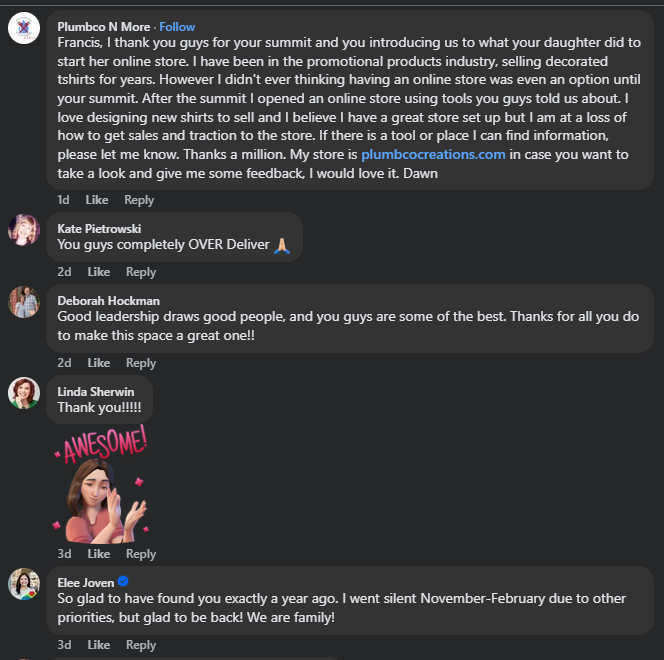Open the plumbcocreations.com link

click(433, 154)
